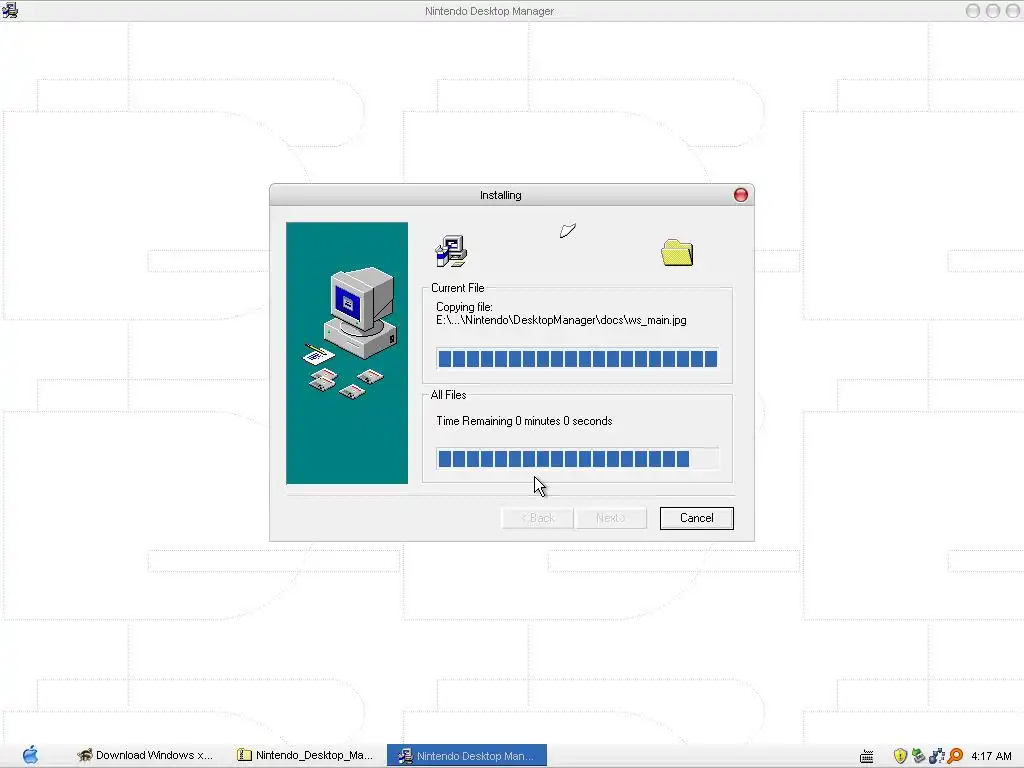This screenshot has height=768, width=1024.
Task: Close the Installing dialog with the red button
Action: (x=741, y=195)
